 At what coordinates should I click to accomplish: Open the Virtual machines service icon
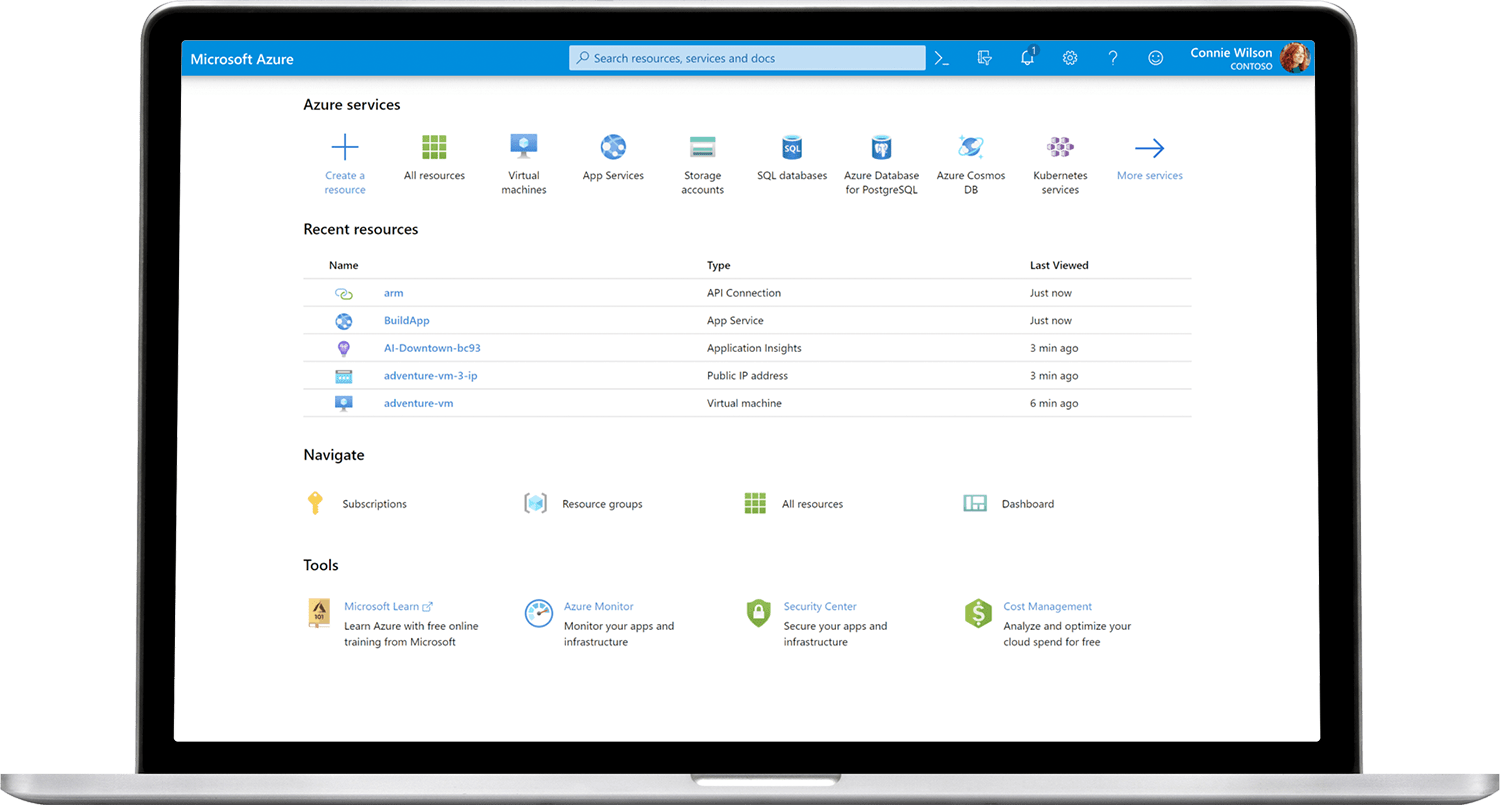[524, 147]
